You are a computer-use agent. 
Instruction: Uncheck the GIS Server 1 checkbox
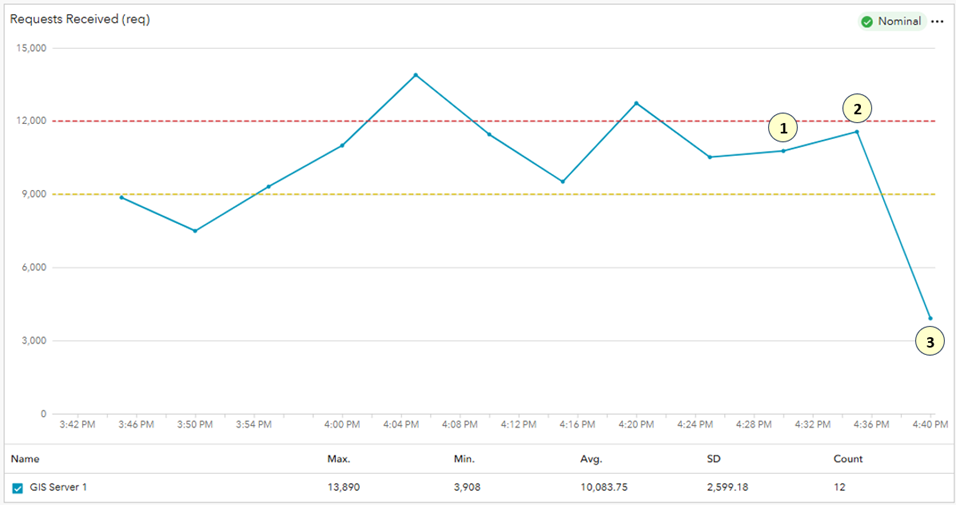click(18, 488)
